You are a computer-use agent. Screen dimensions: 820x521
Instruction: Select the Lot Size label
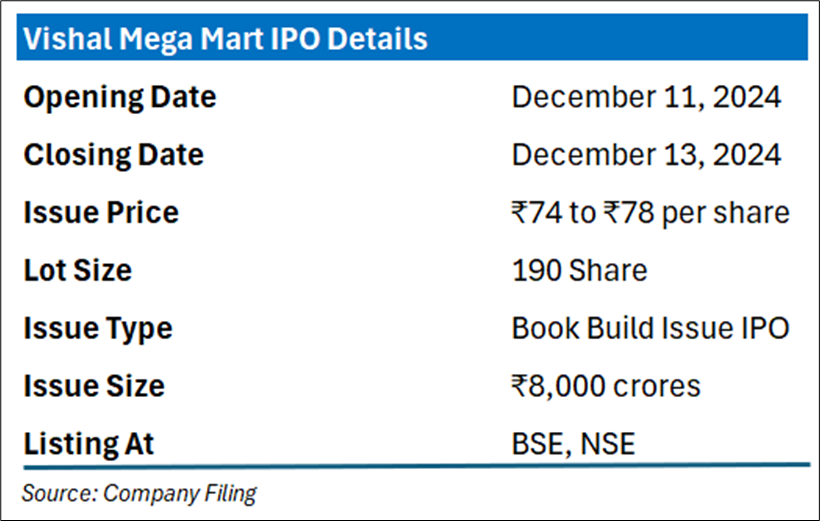77,270
